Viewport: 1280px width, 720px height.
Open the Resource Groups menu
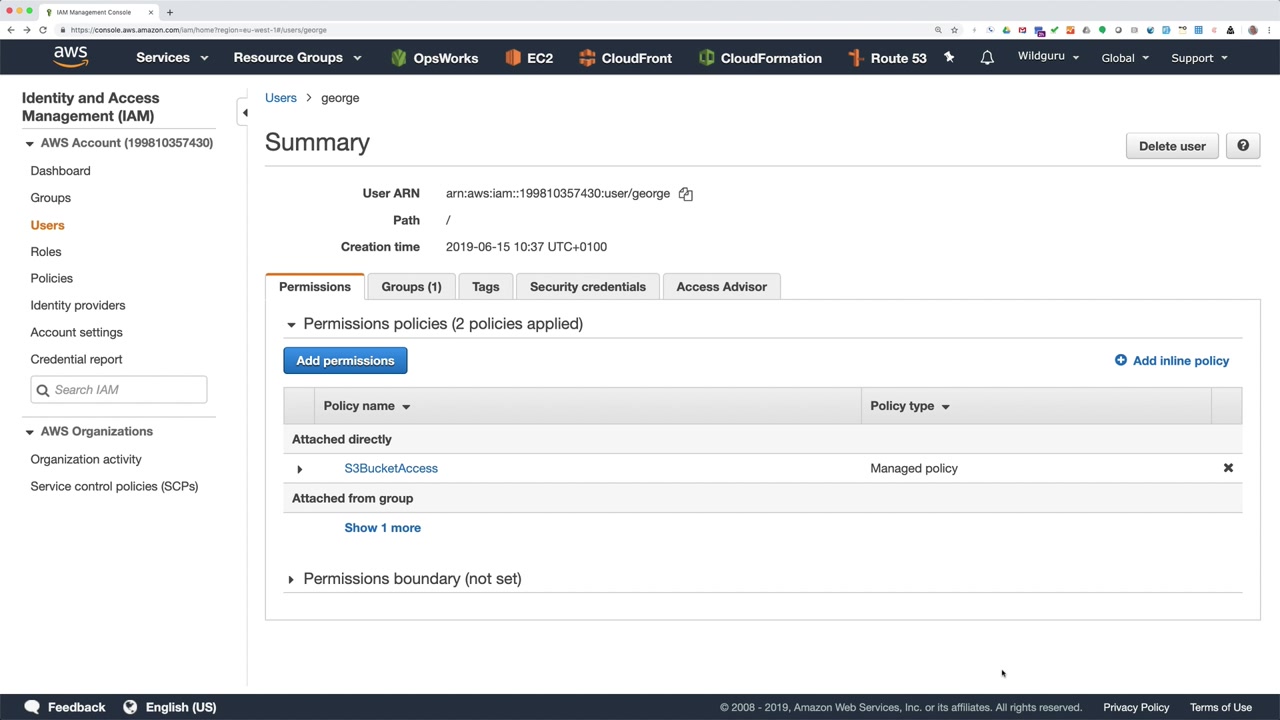297,58
